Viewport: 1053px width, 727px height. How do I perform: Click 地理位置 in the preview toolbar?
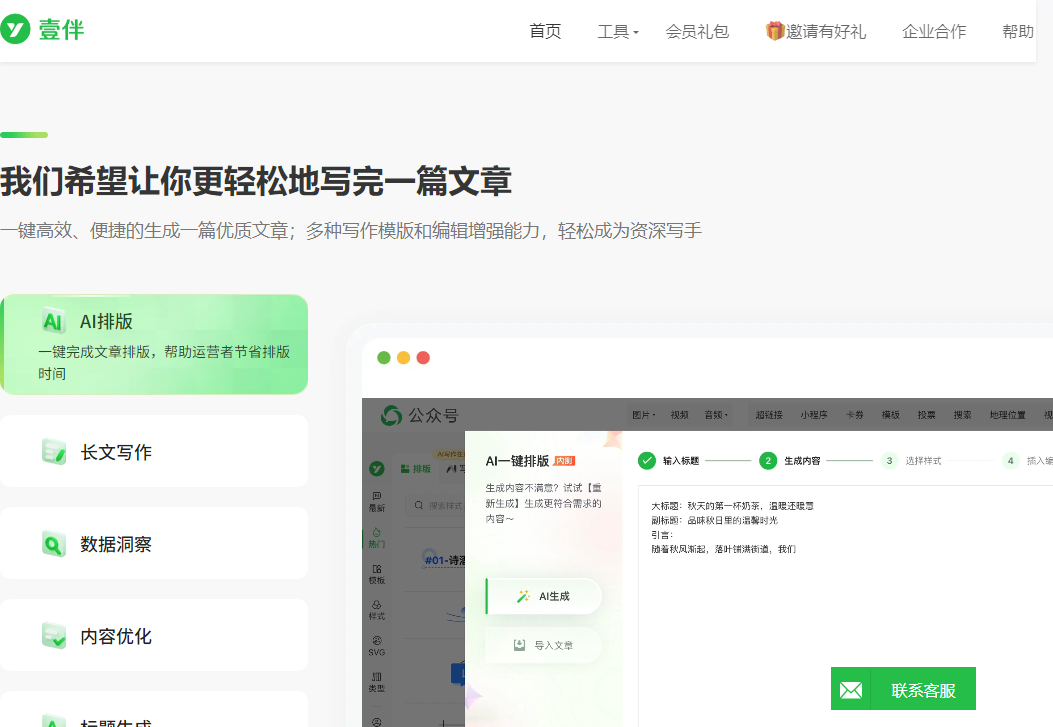tap(1007, 415)
